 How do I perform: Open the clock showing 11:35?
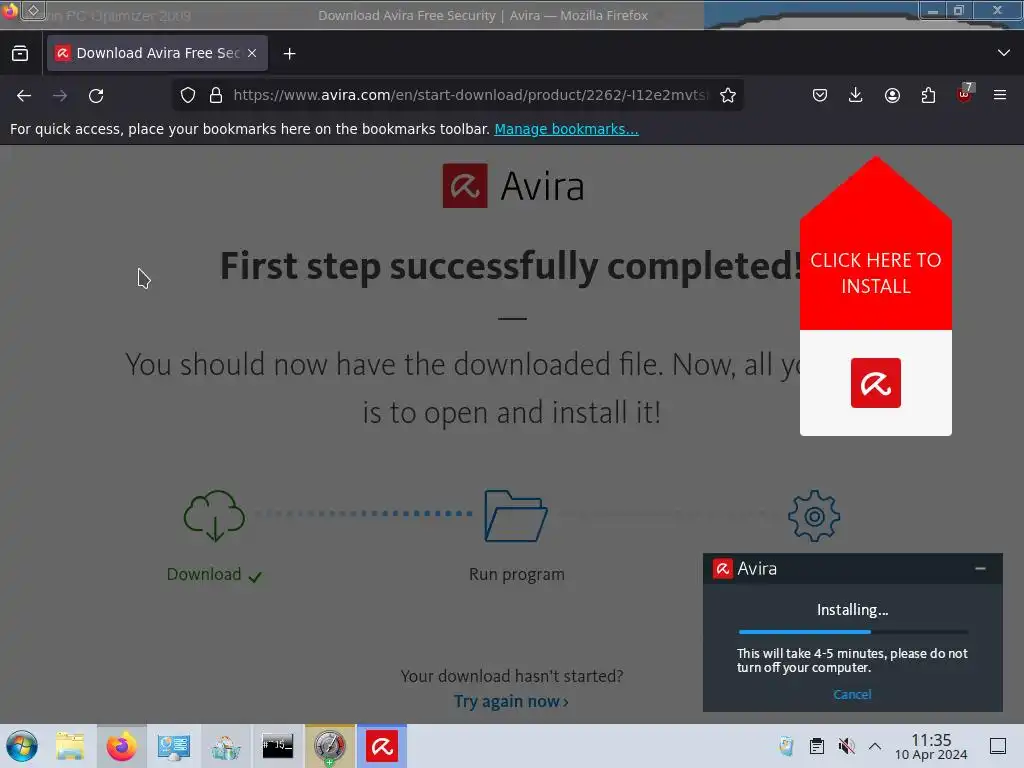[x=931, y=746]
